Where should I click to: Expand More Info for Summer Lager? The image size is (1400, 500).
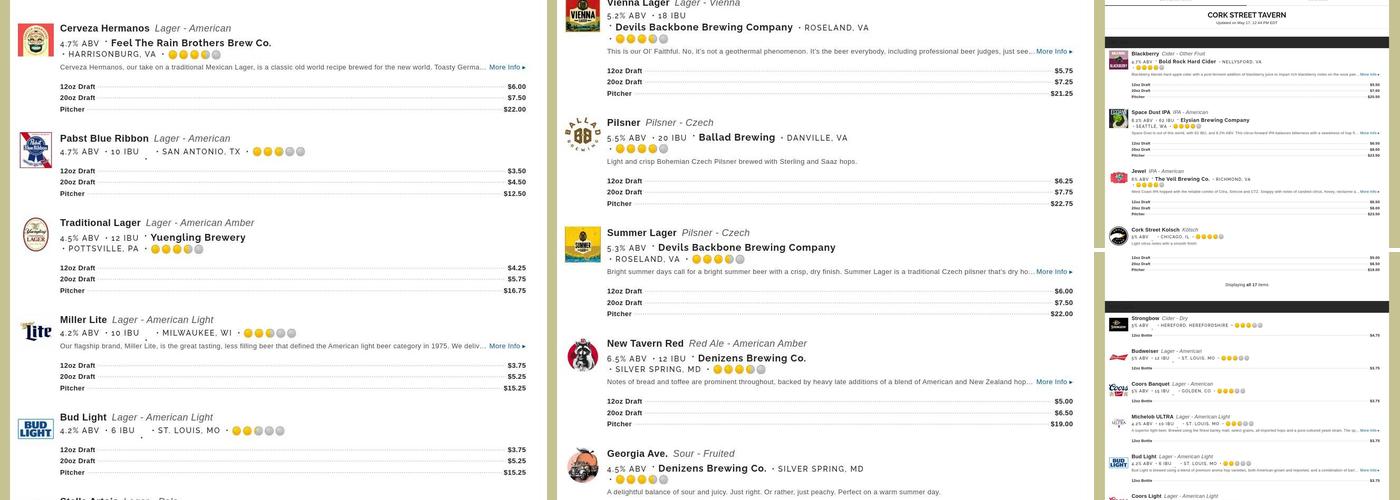pos(1054,272)
